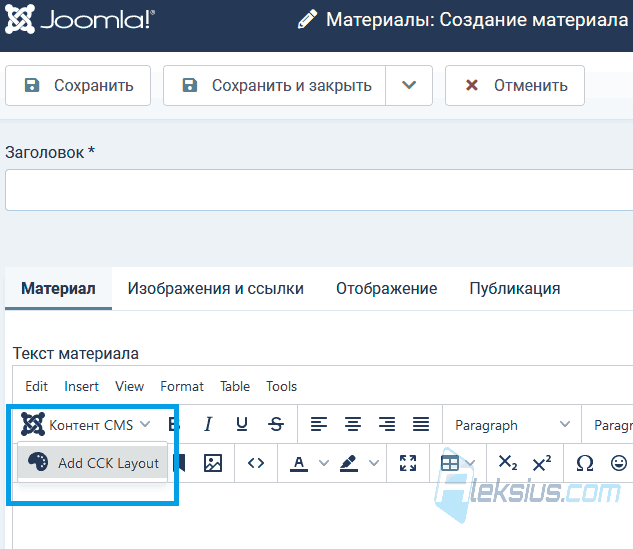Apply superscript formatting
Image resolution: width=633 pixels, height=549 pixels.
coord(541,463)
